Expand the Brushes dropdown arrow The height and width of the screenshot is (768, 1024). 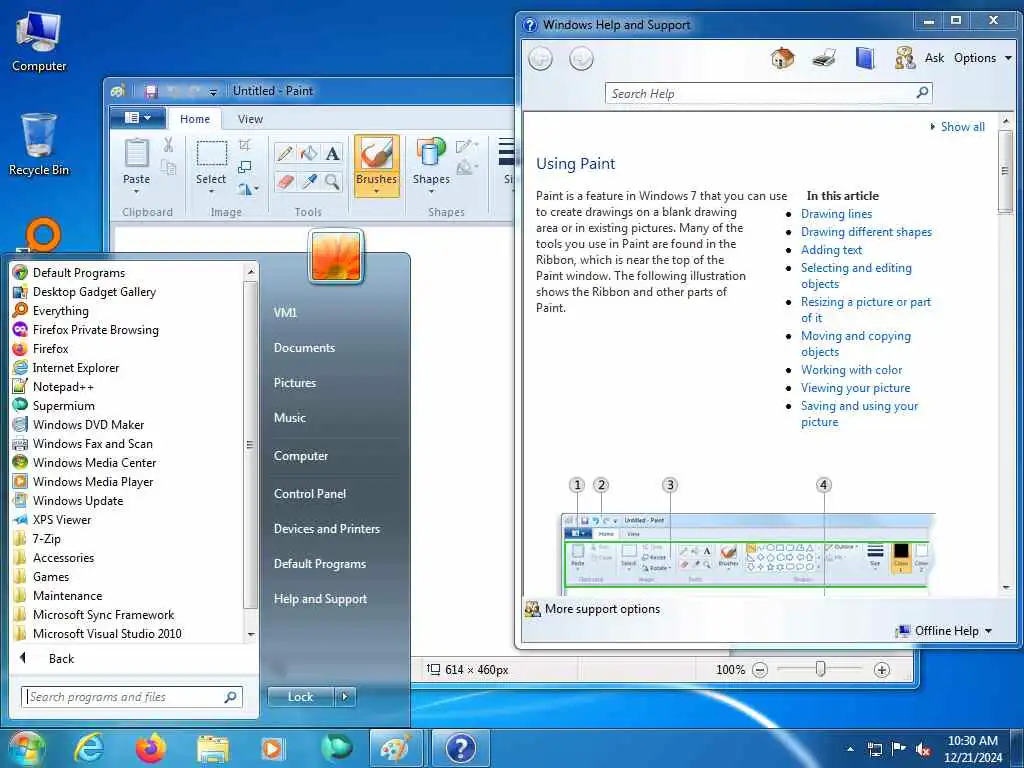pyautogui.click(x=376, y=192)
